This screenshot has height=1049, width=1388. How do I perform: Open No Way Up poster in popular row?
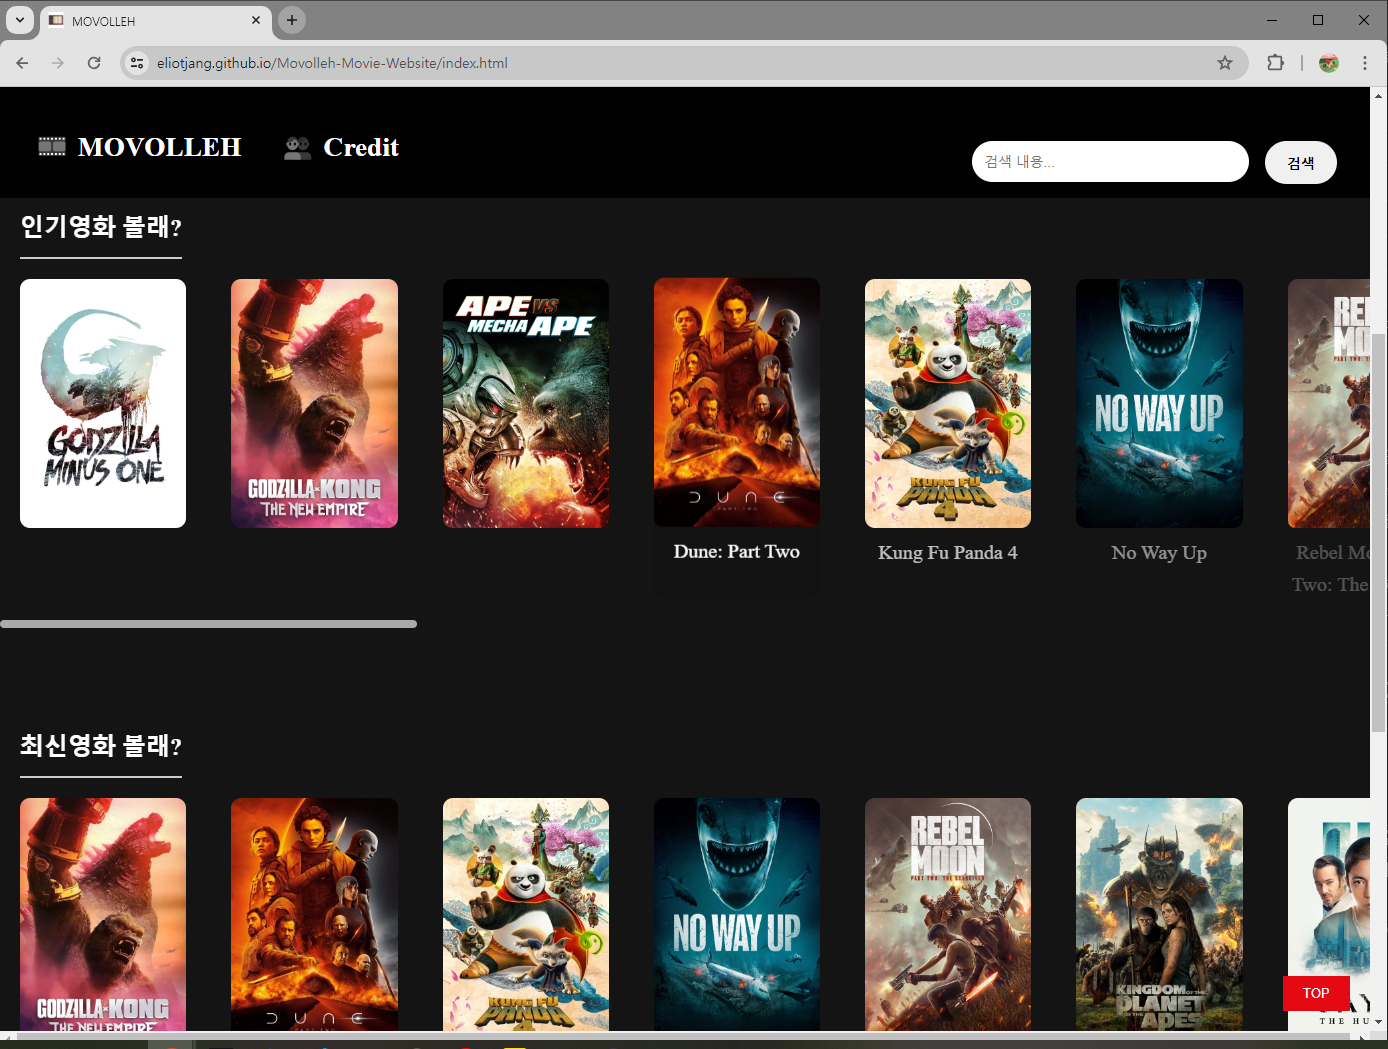[1159, 403]
